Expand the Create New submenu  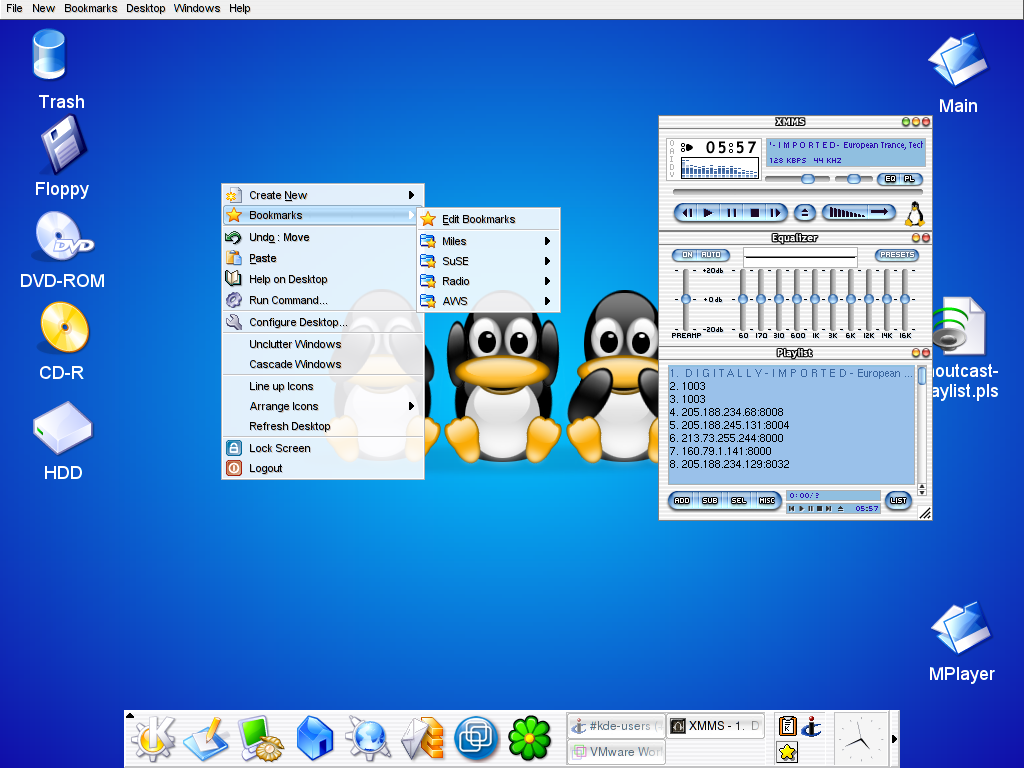pos(323,195)
